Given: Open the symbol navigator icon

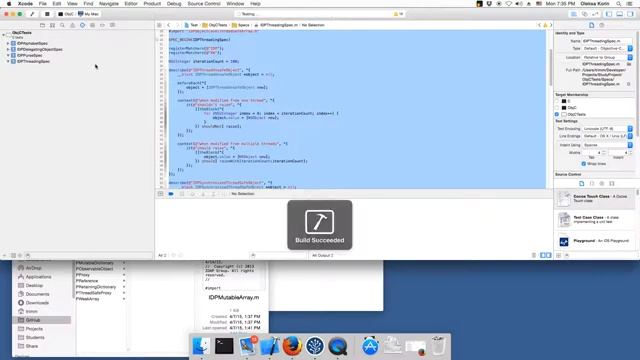Looking at the screenshot, I should pyautogui.click(x=52, y=25).
